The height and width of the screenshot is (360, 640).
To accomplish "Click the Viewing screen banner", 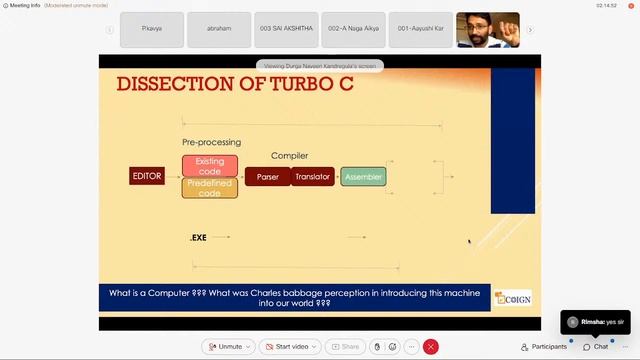I will pos(320,66).
